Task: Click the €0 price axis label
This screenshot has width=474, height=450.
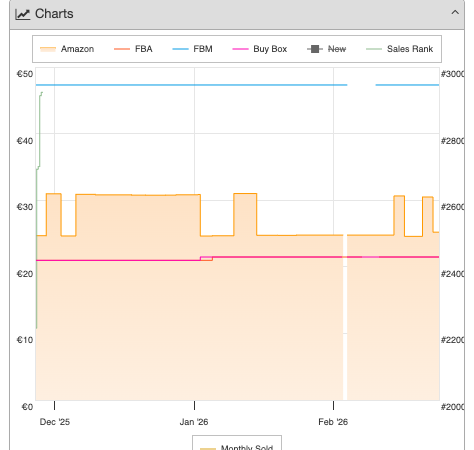Action: tap(27, 407)
